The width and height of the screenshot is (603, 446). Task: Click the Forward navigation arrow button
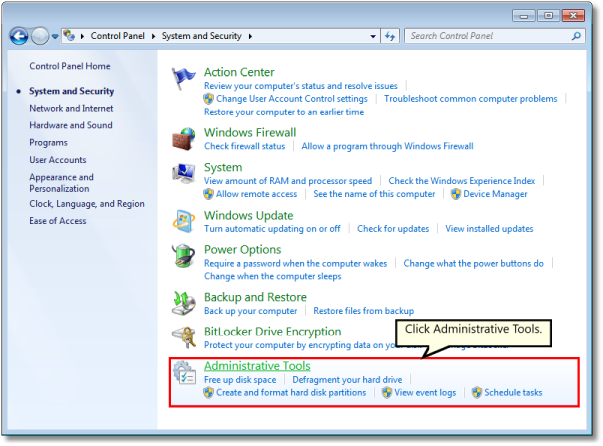coord(40,36)
